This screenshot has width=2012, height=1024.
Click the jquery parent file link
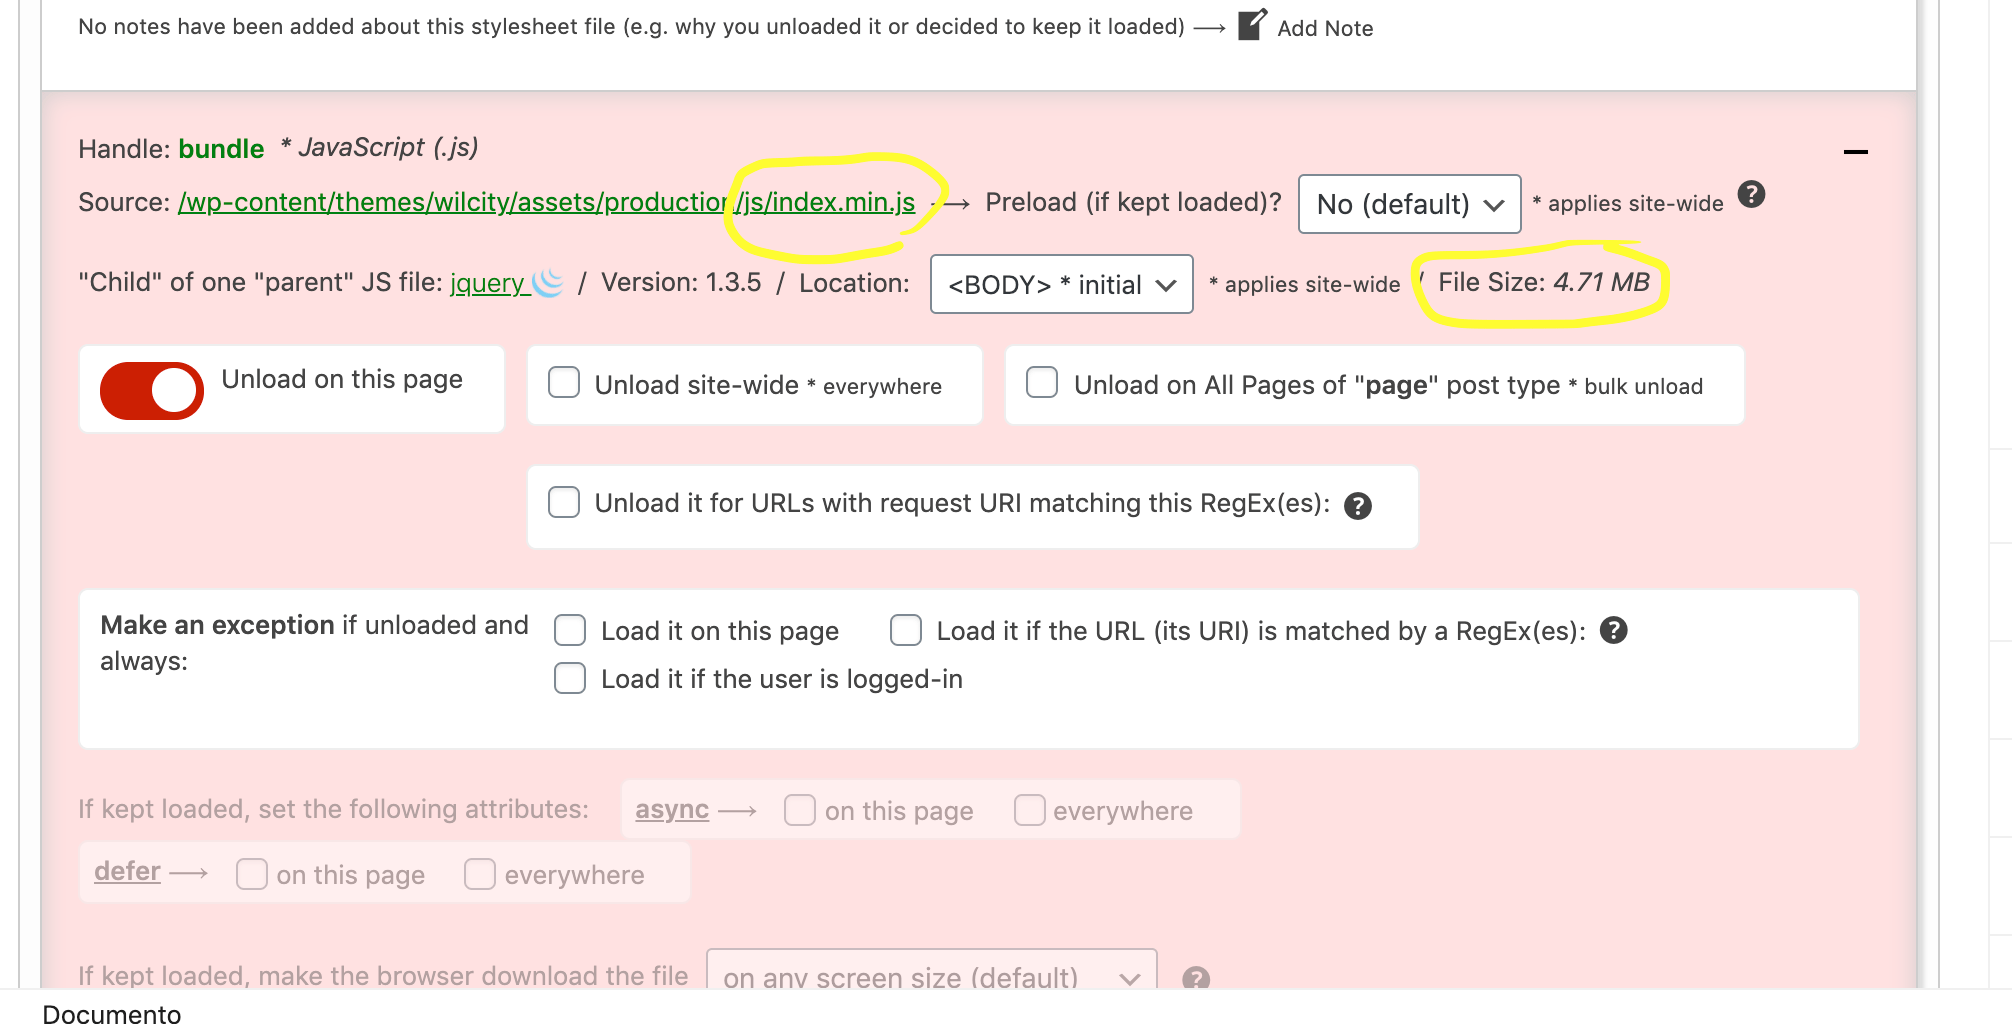pyautogui.click(x=487, y=283)
